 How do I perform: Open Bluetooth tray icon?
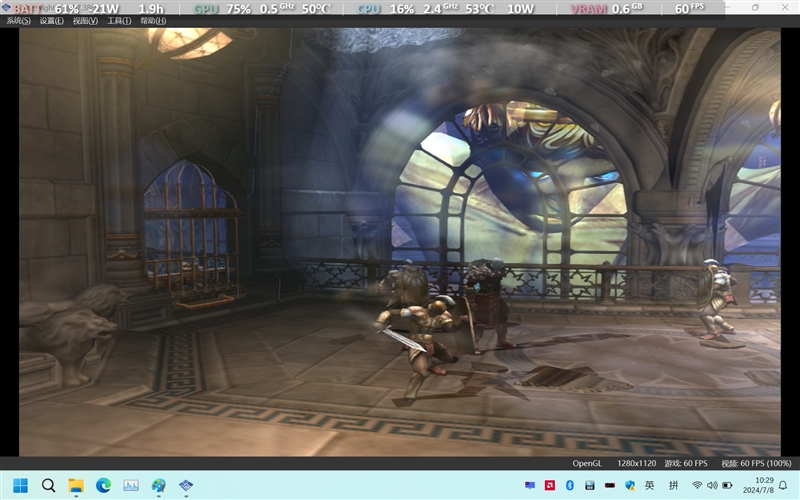569,485
